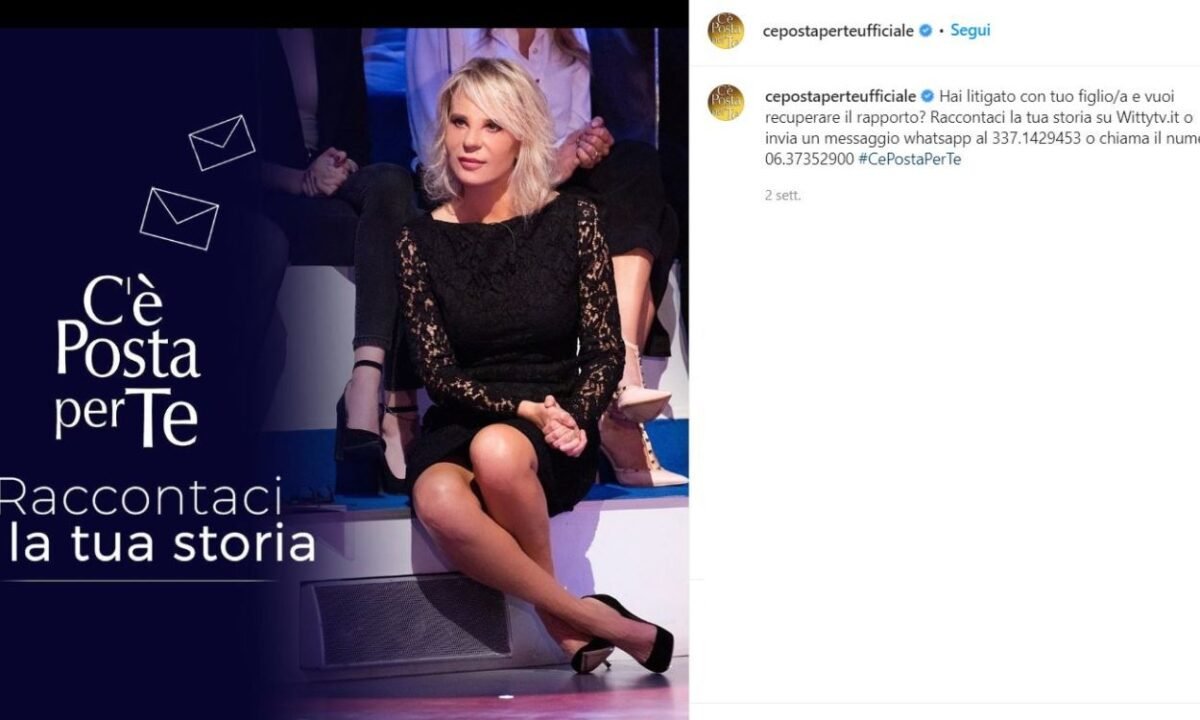Click the profile avatar in the post header
Image resolution: width=1200 pixels, height=720 pixels.
[726, 30]
